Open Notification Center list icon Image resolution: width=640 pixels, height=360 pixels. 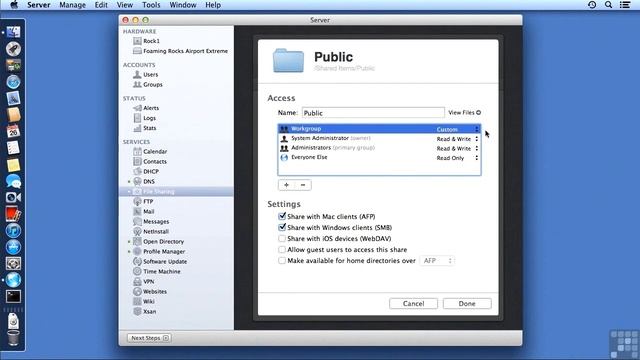[x=625, y=5]
